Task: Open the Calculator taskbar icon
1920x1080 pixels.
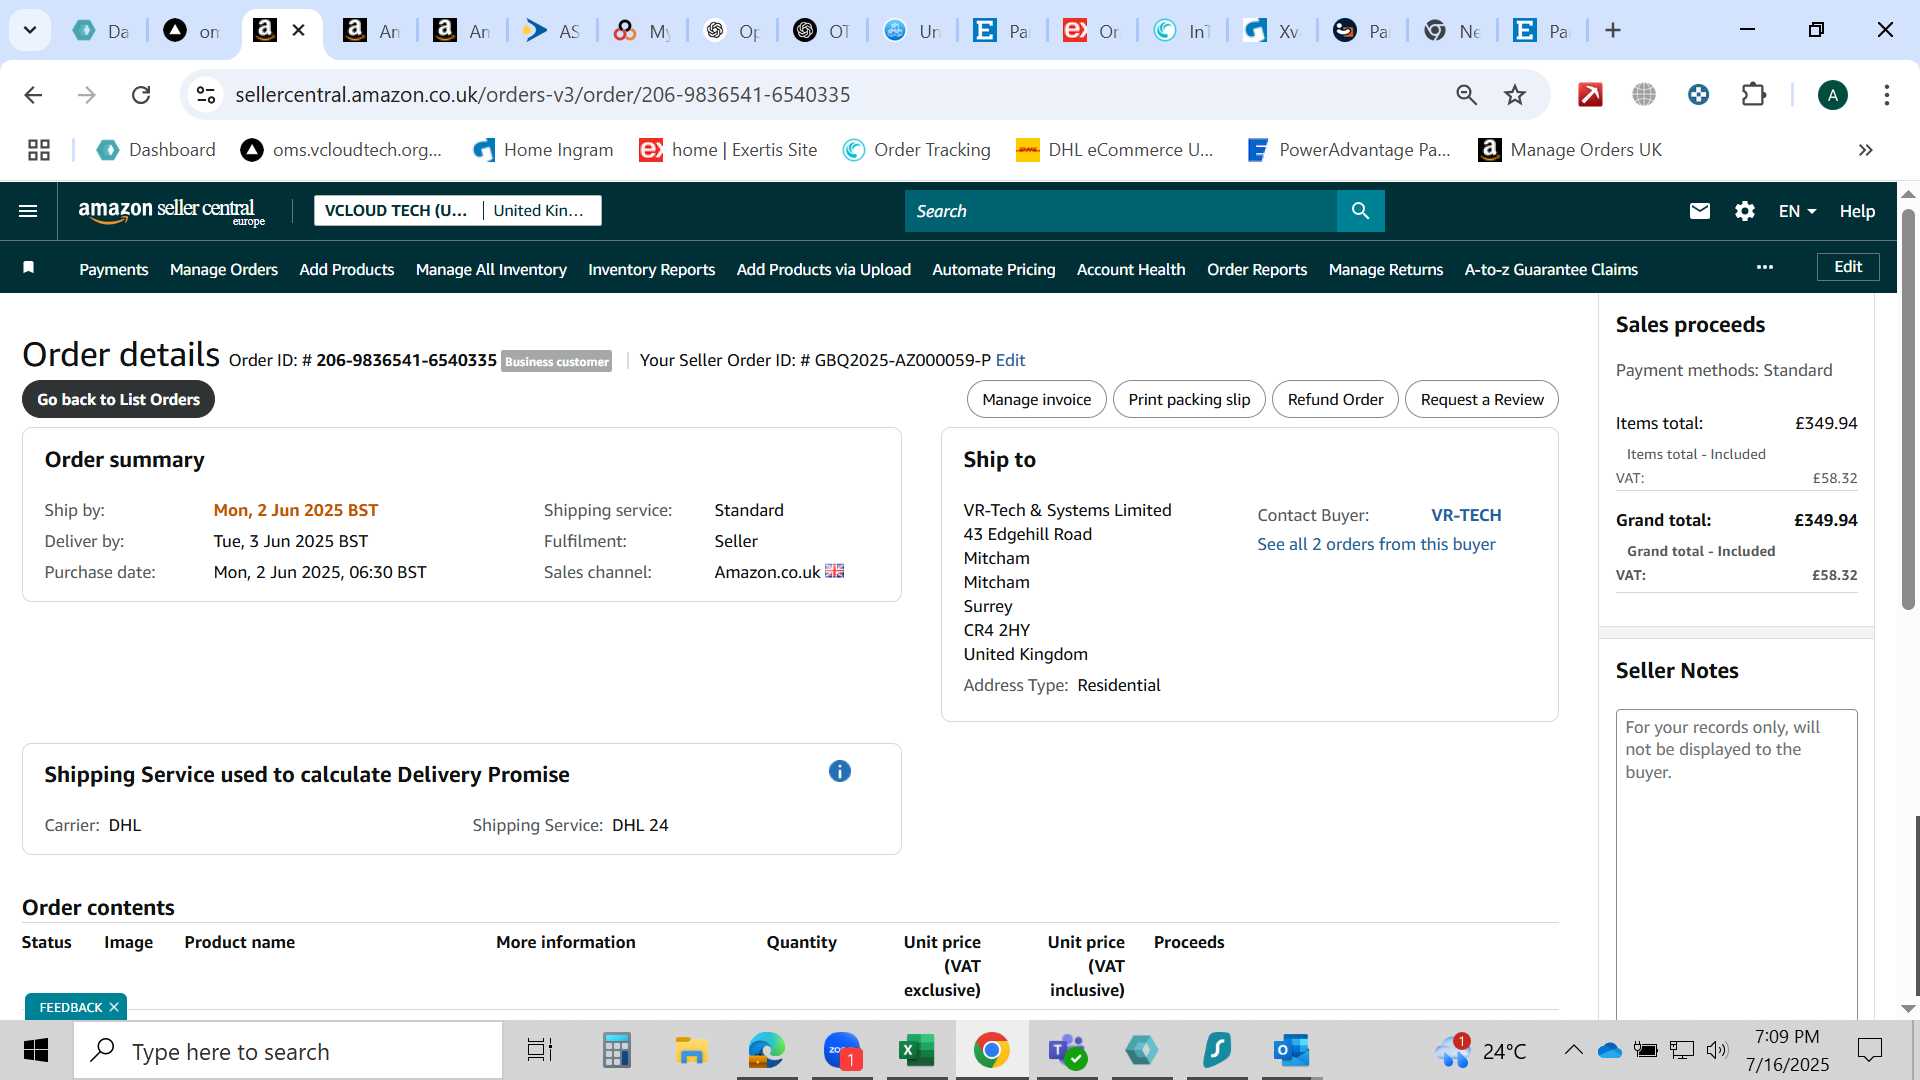Action: pyautogui.click(x=616, y=1051)
